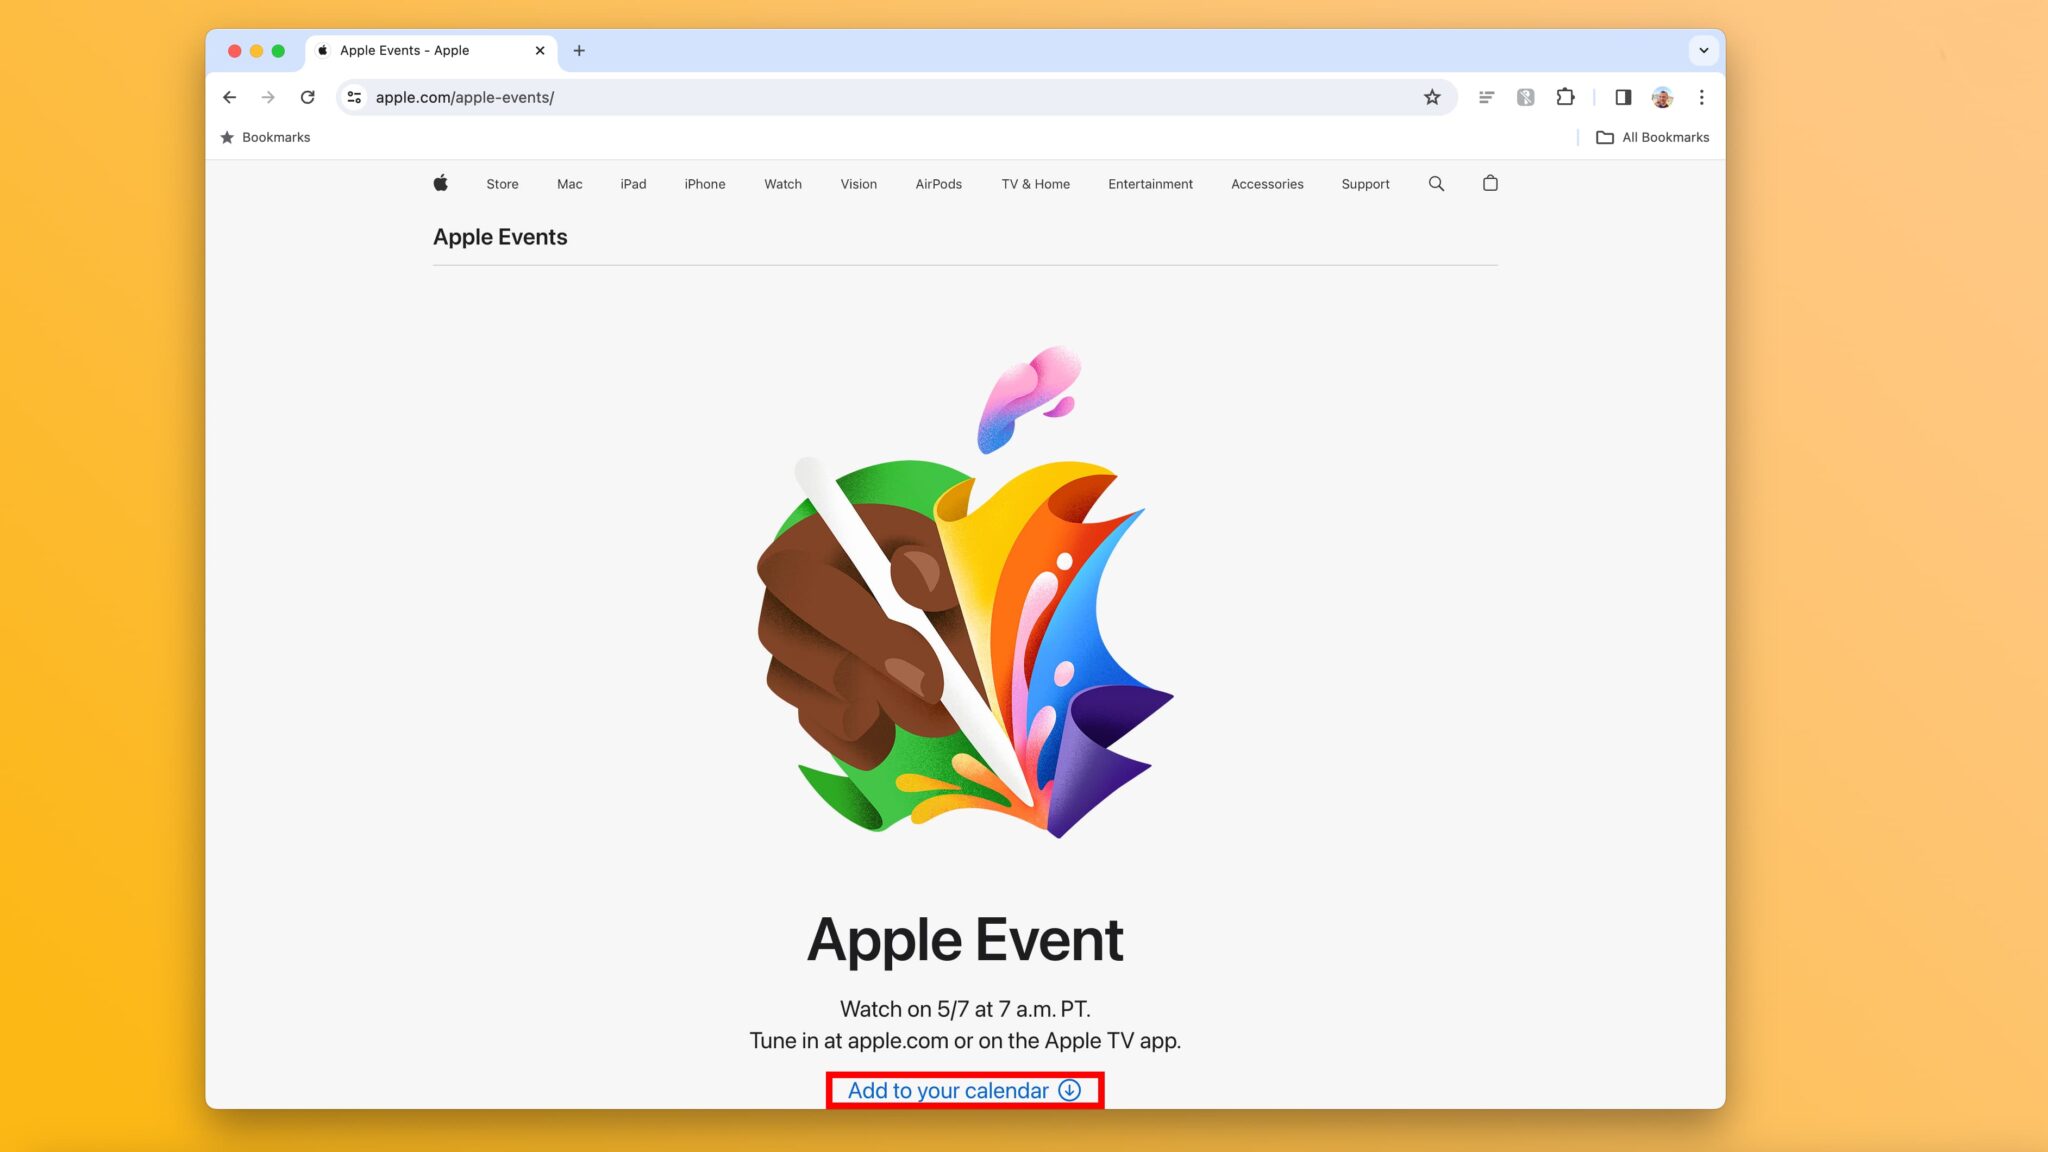The height and width of the screenshot is (1152, 2048).
Task: Click the browser forward arrow
Action: [268, 97]
